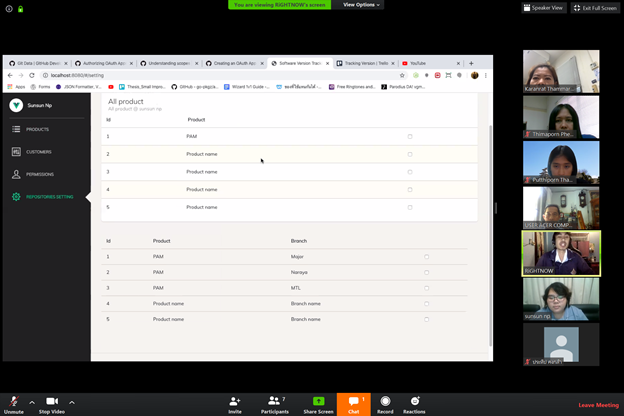
Task: Open the Invite people icon
Action: pos(235,400)
